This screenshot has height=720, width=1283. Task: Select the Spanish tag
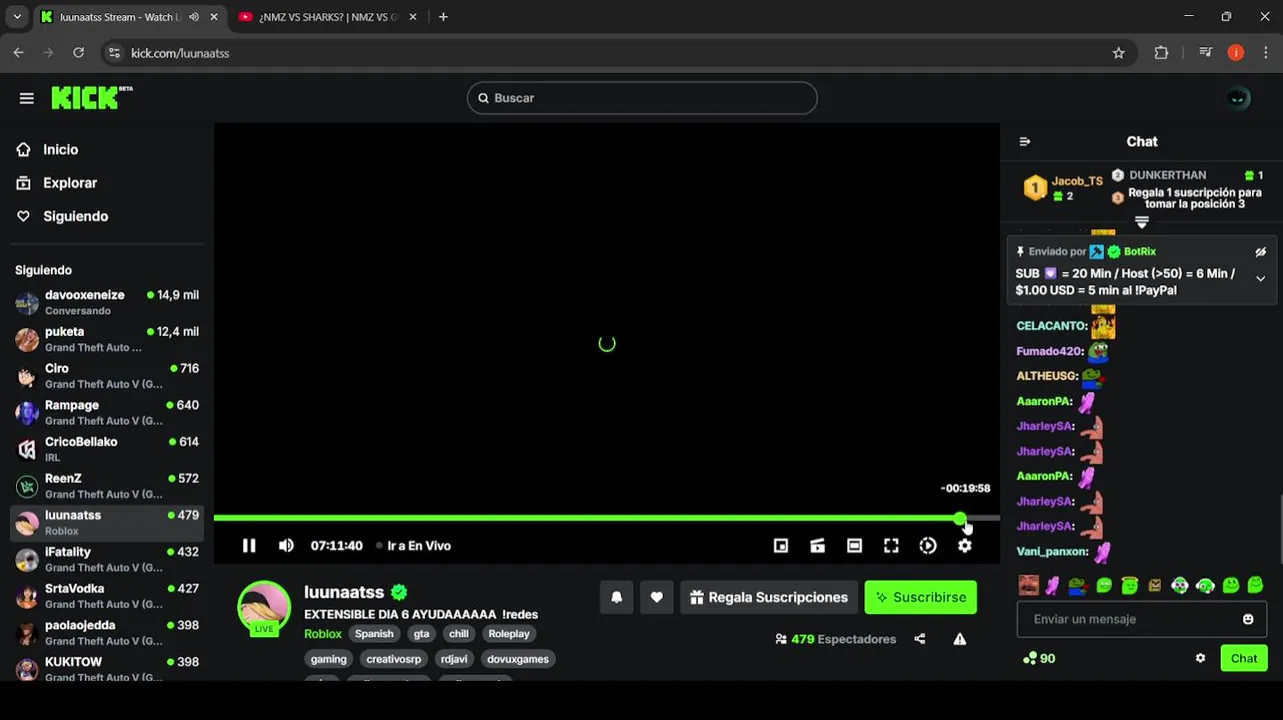point(374,634)
